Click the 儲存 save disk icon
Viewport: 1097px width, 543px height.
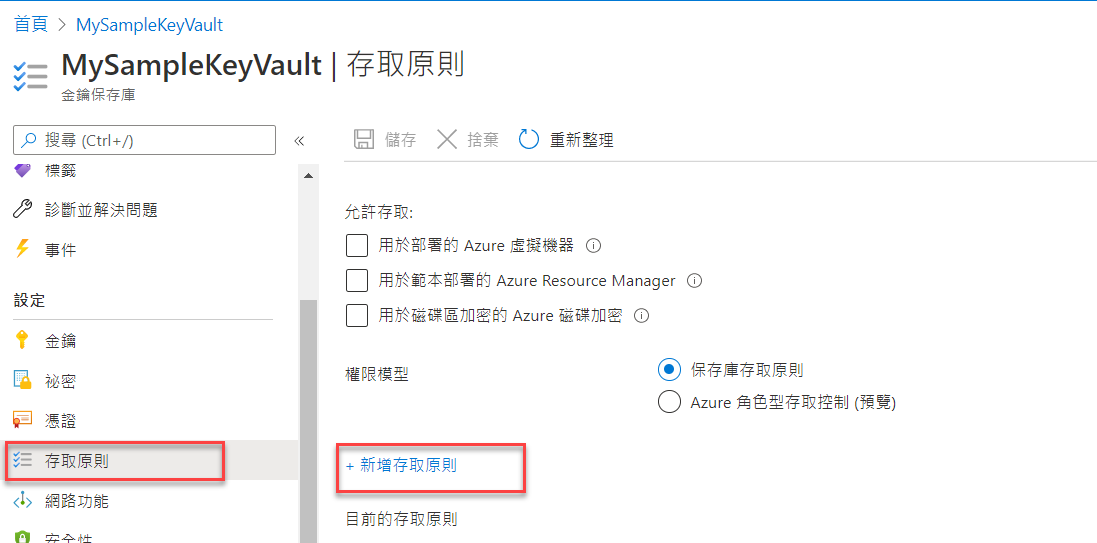click(x=364, y=140)
